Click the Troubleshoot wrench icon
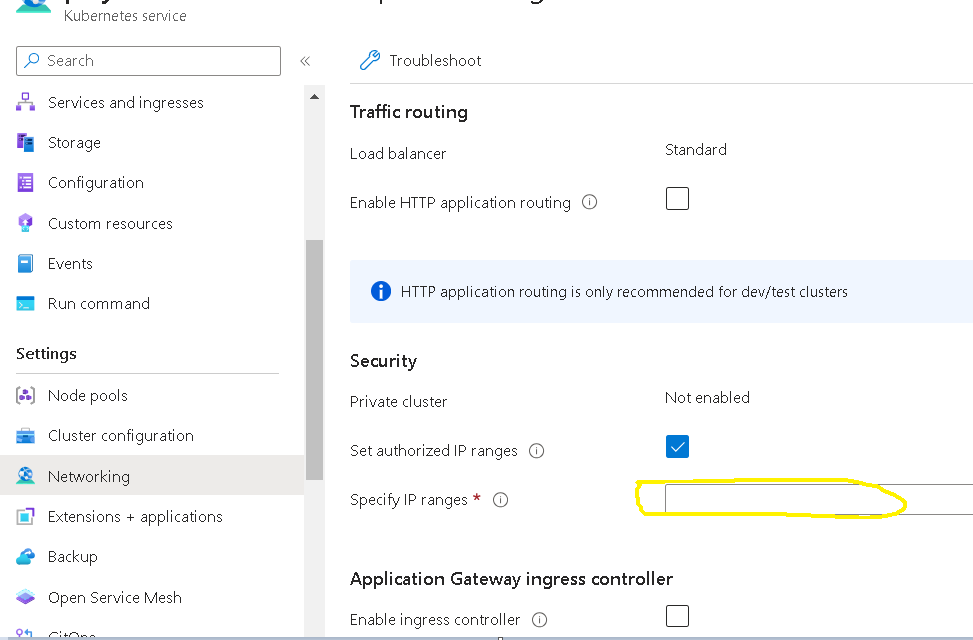Screen dimensions: 973x640 click(x=369, y=60)
